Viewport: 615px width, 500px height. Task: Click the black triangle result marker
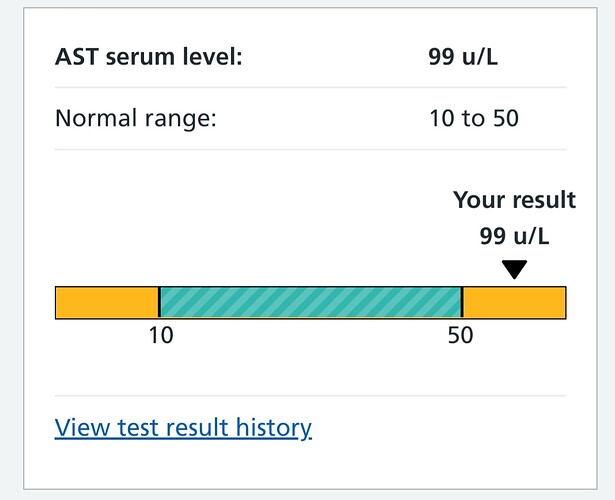(x=514, y=270)
